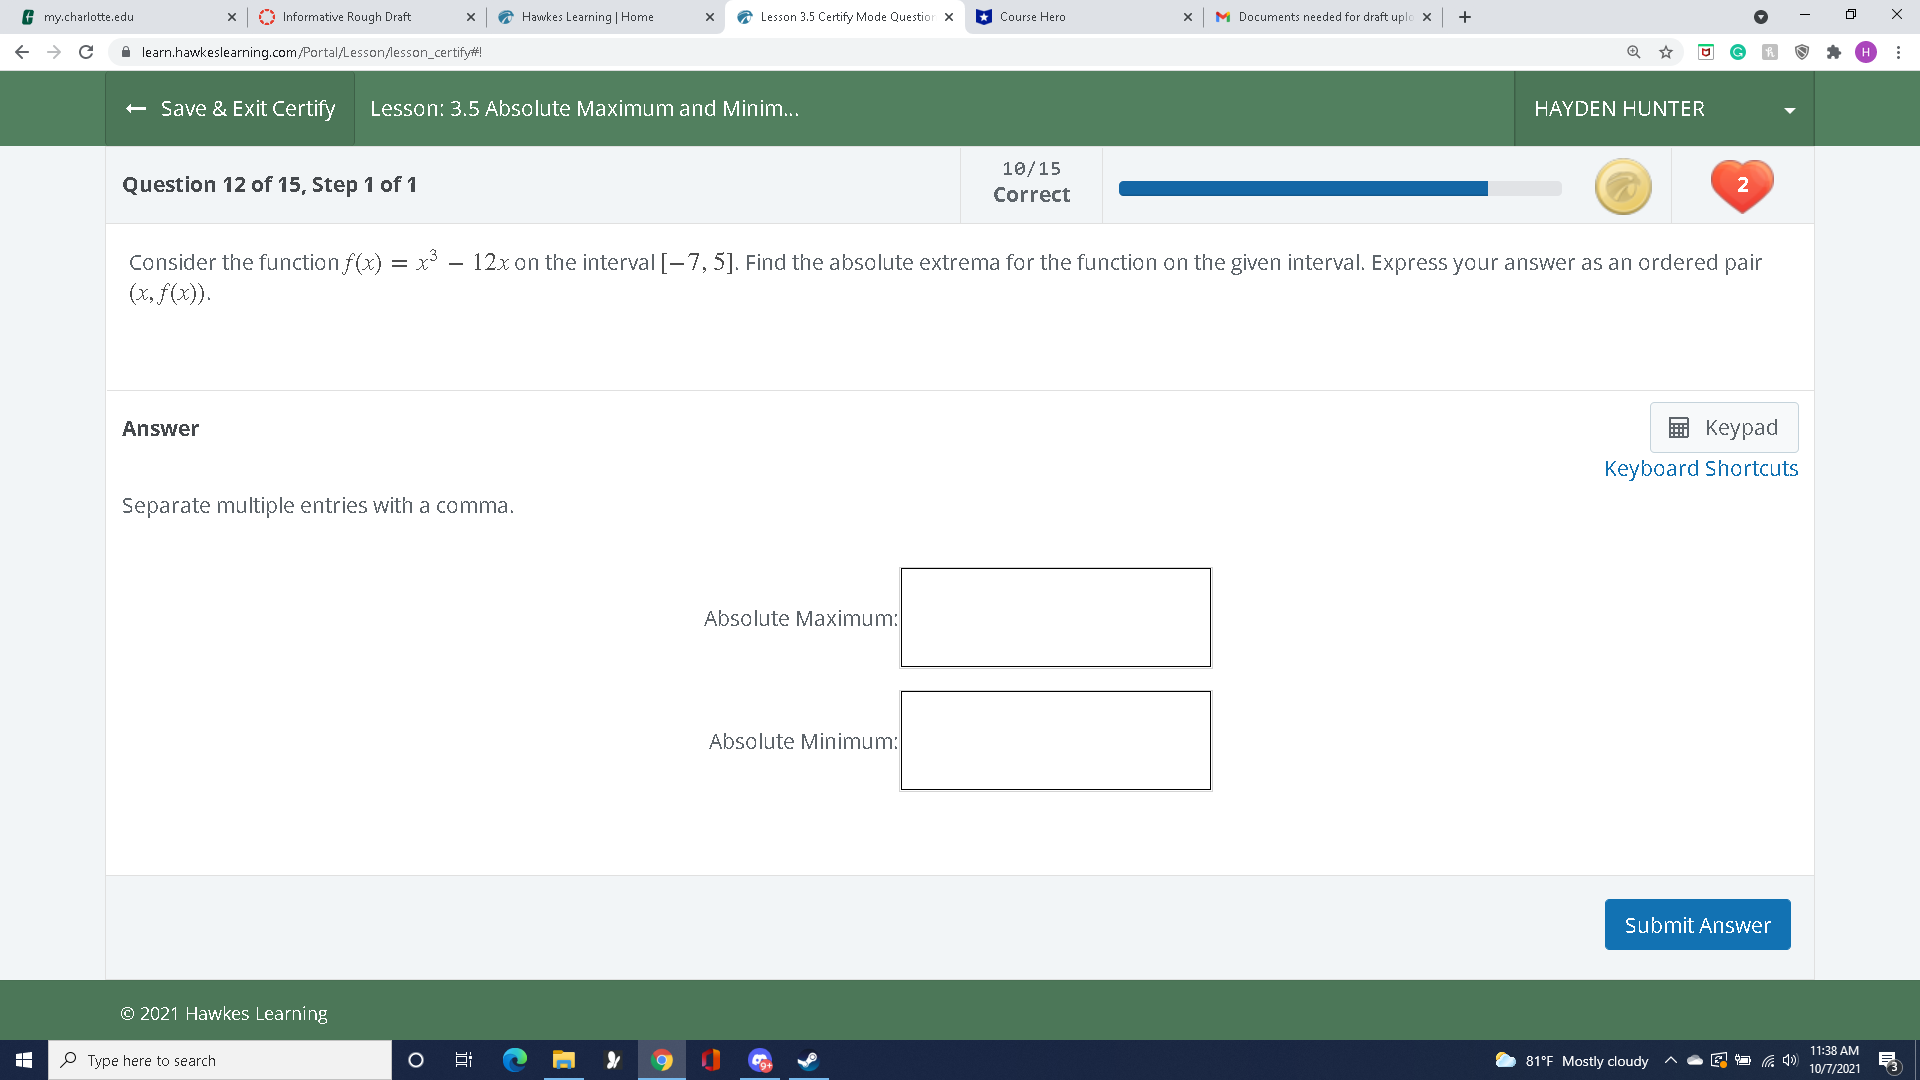Image resolution: width=1920 pixels, height=1080 pixels.
Task: Bookmark this page via star icon
Action: tap(1667, 52)
